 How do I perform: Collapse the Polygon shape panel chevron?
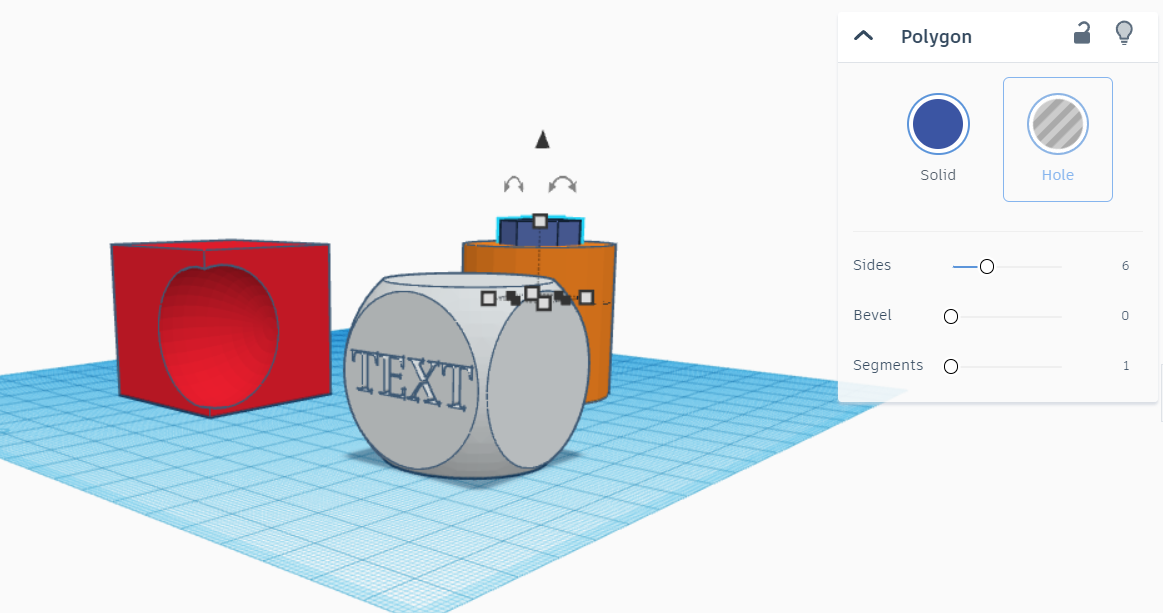pyautogui.click(x=863, y=36)
